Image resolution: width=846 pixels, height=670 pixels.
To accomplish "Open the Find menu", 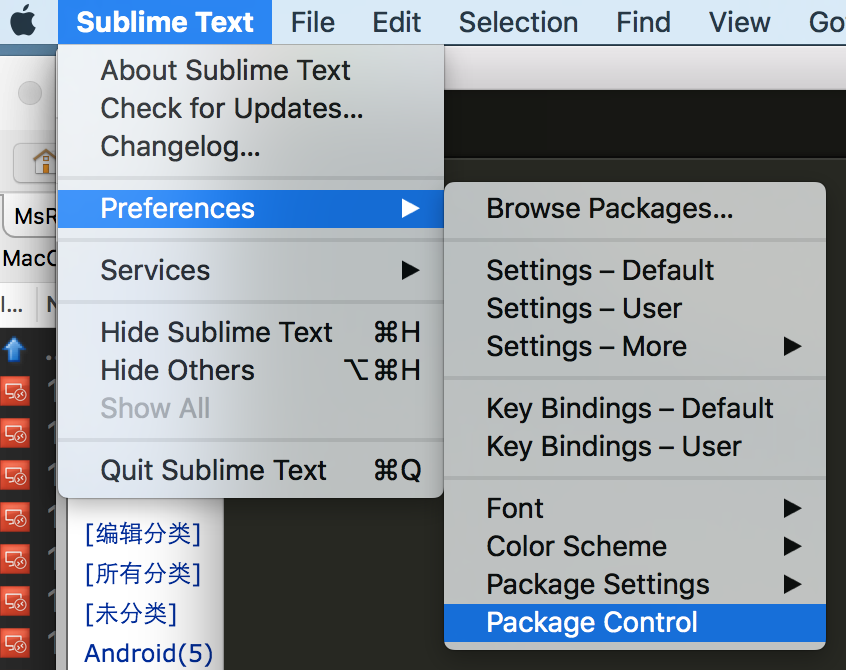I will tap(643, 22).
